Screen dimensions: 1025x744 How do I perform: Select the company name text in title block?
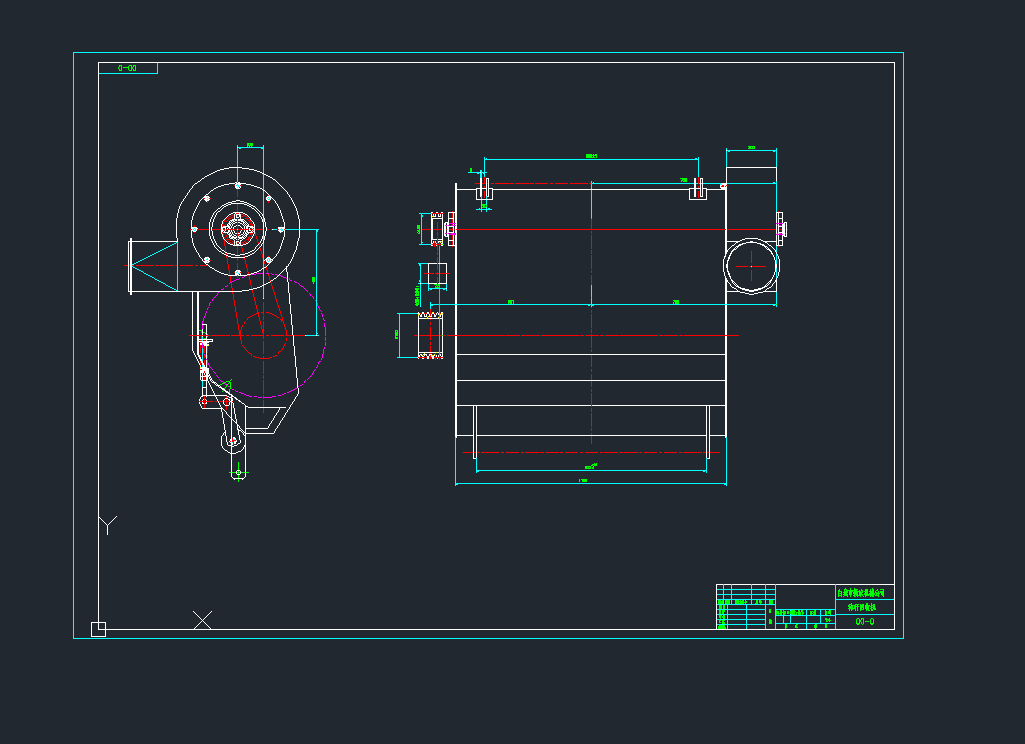(860, 593)
